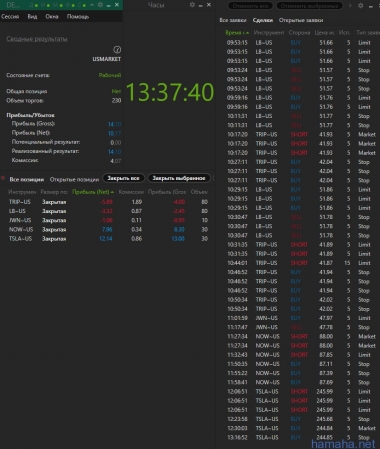Click the red dot beside Все позиции
The width and height of the screenshot is (380, 449).
tap(3, 178)
